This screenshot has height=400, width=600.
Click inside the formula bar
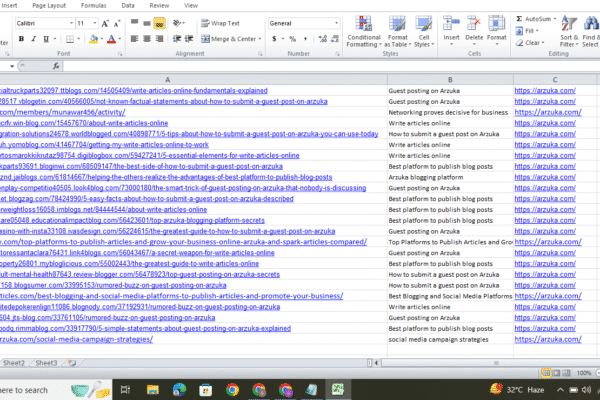pyautogui.click(x=329, y=66)
